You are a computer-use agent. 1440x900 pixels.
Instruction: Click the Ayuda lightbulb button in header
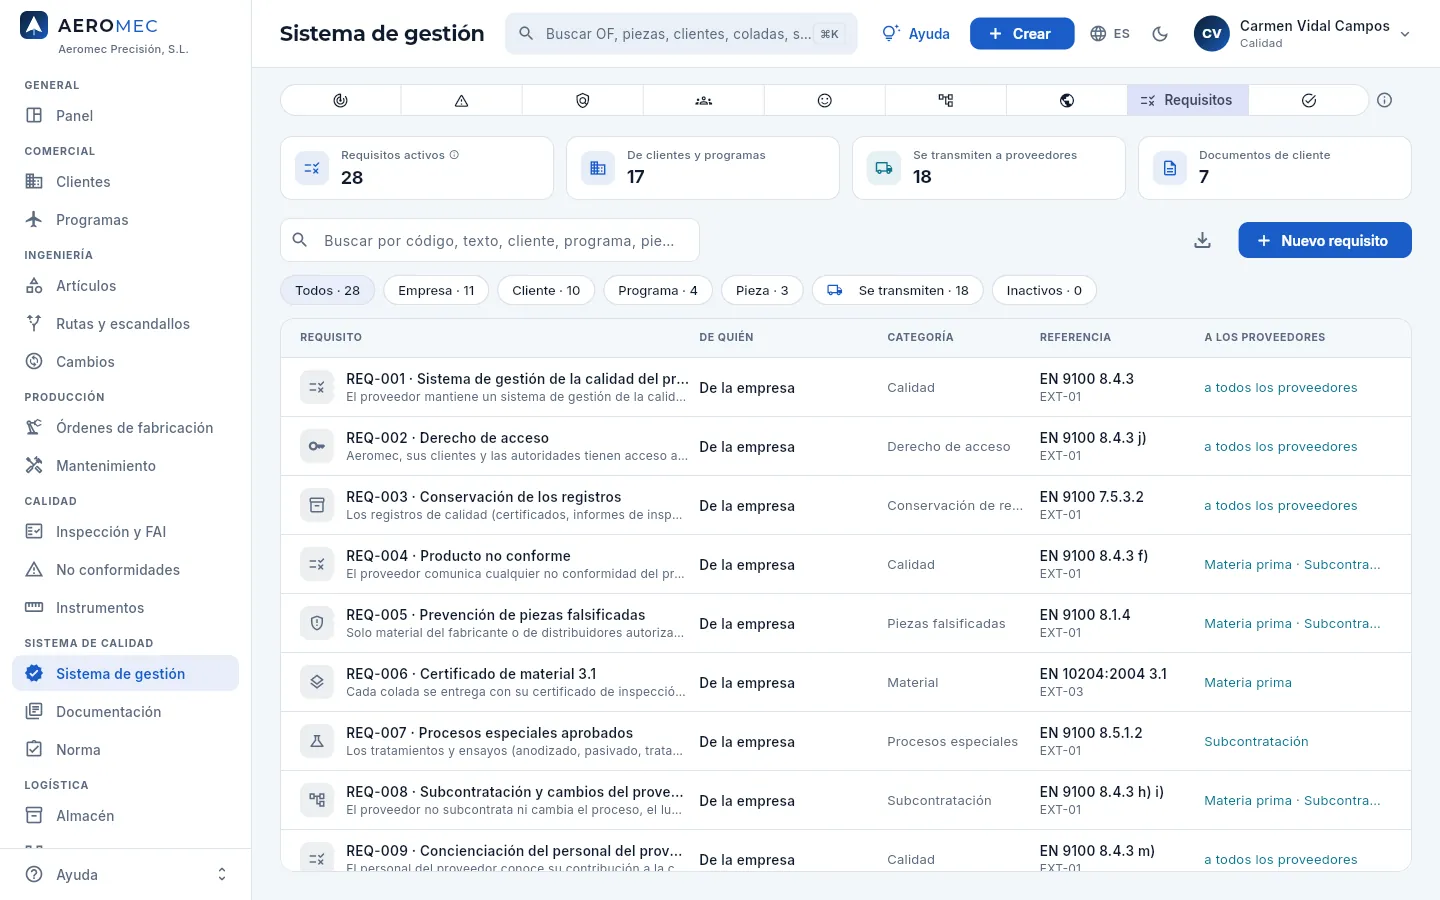pos(916,34)
